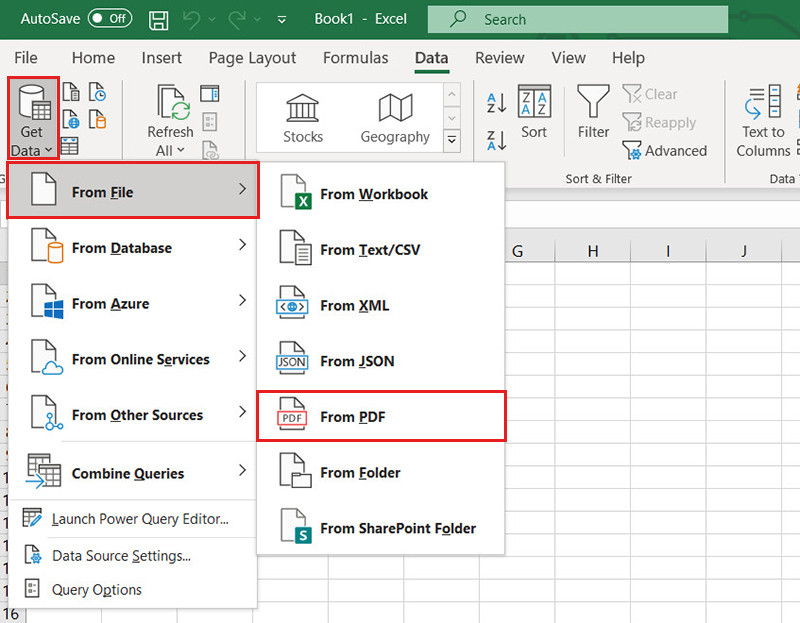
Task: Expand the Data Types gallery
Action: tap(452, 142)
